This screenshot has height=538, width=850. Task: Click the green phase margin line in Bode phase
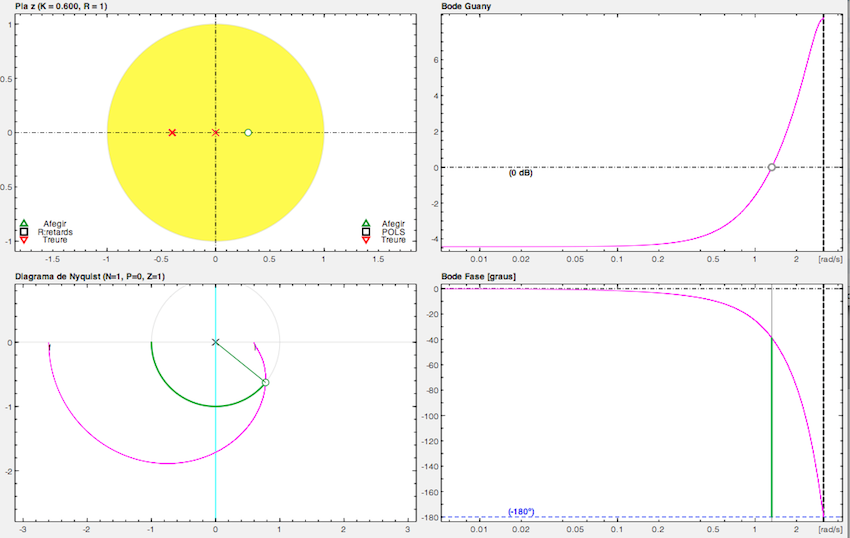(771, 427)
